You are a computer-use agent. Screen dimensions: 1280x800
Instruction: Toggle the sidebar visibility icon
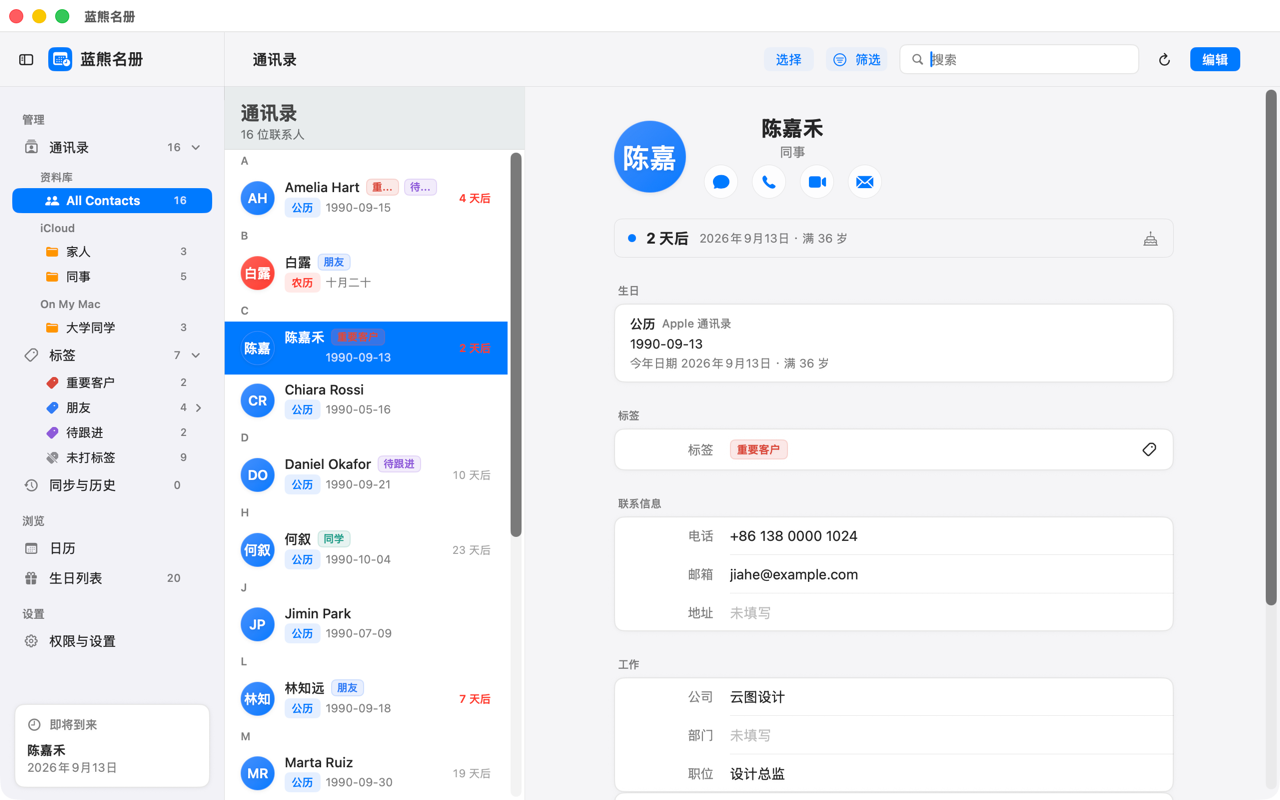(x=26, y=60)
